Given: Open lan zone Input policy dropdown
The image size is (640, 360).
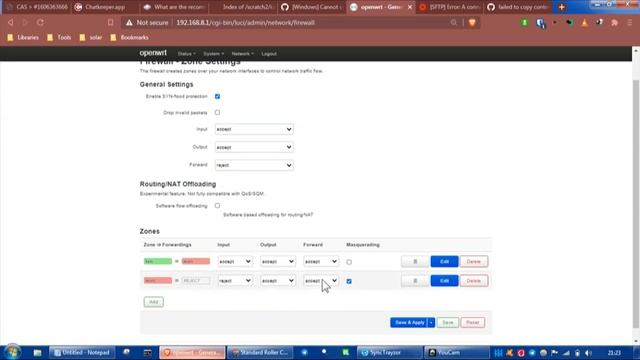Looking at the screenshot, I should point(235,261).
